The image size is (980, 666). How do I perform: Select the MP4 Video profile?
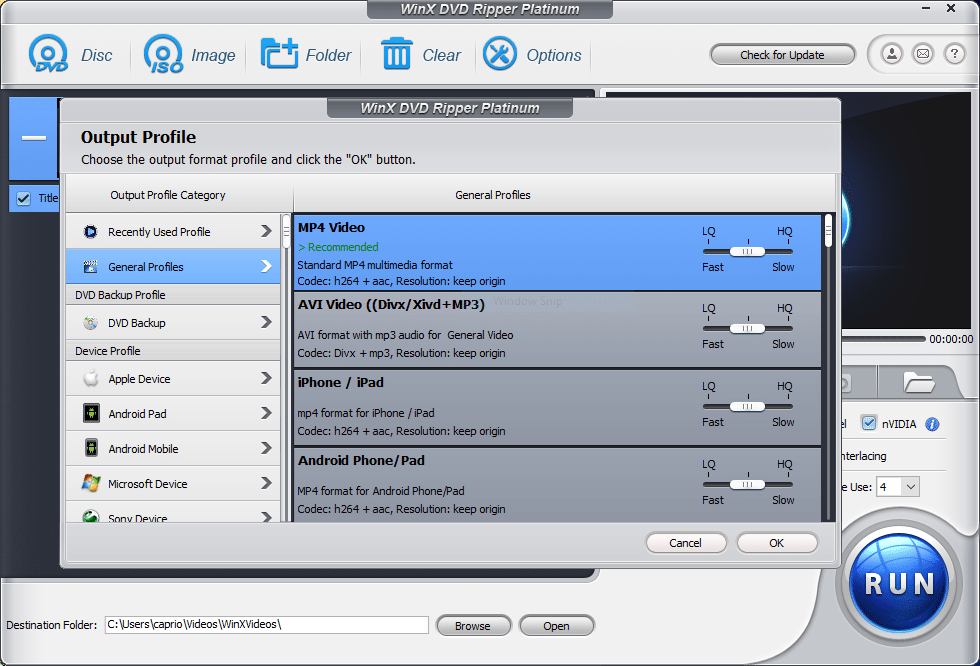[x=557, y=253]
